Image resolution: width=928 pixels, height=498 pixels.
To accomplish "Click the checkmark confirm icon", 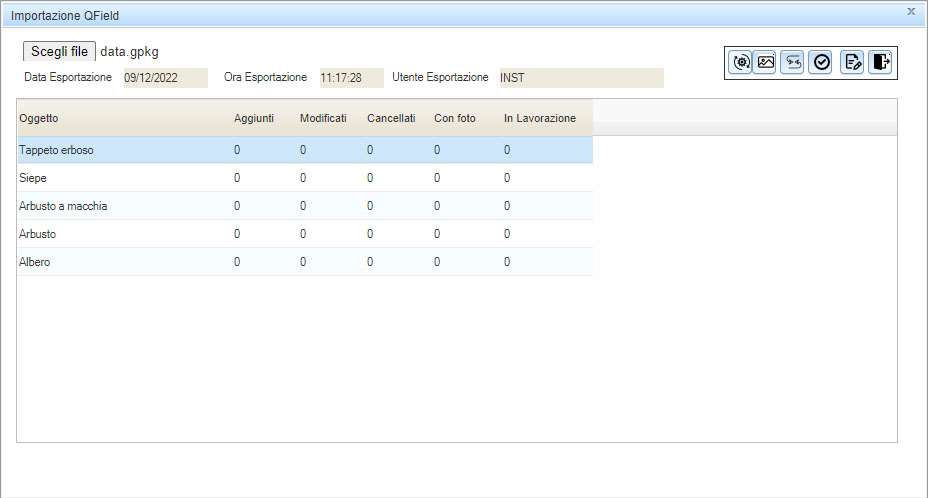I will 821,62.
